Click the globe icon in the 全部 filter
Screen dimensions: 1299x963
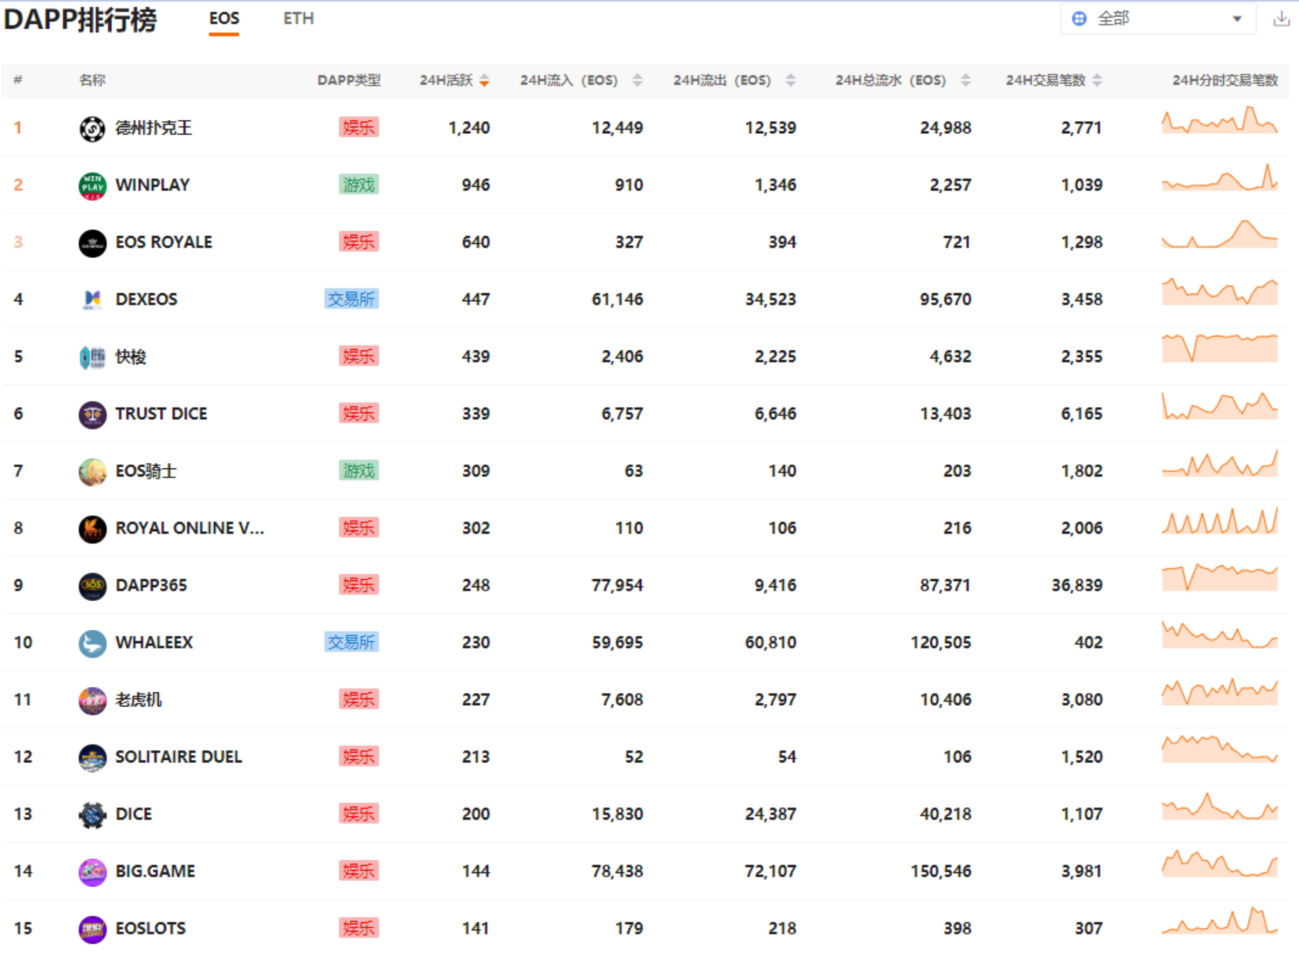pos(1079,18)
